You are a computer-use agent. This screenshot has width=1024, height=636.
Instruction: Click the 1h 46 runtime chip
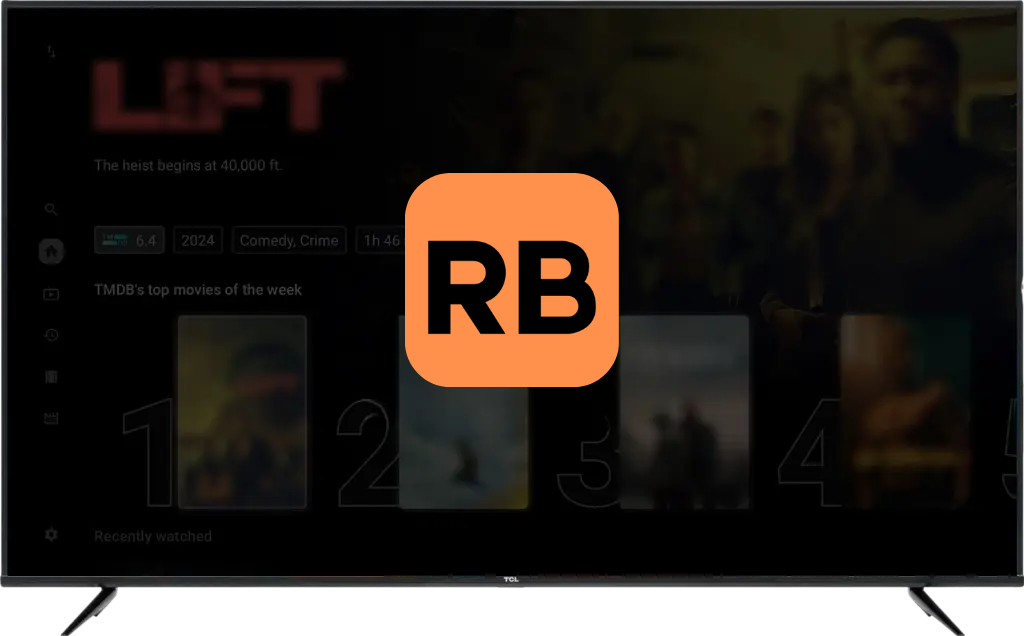[381, 240]
